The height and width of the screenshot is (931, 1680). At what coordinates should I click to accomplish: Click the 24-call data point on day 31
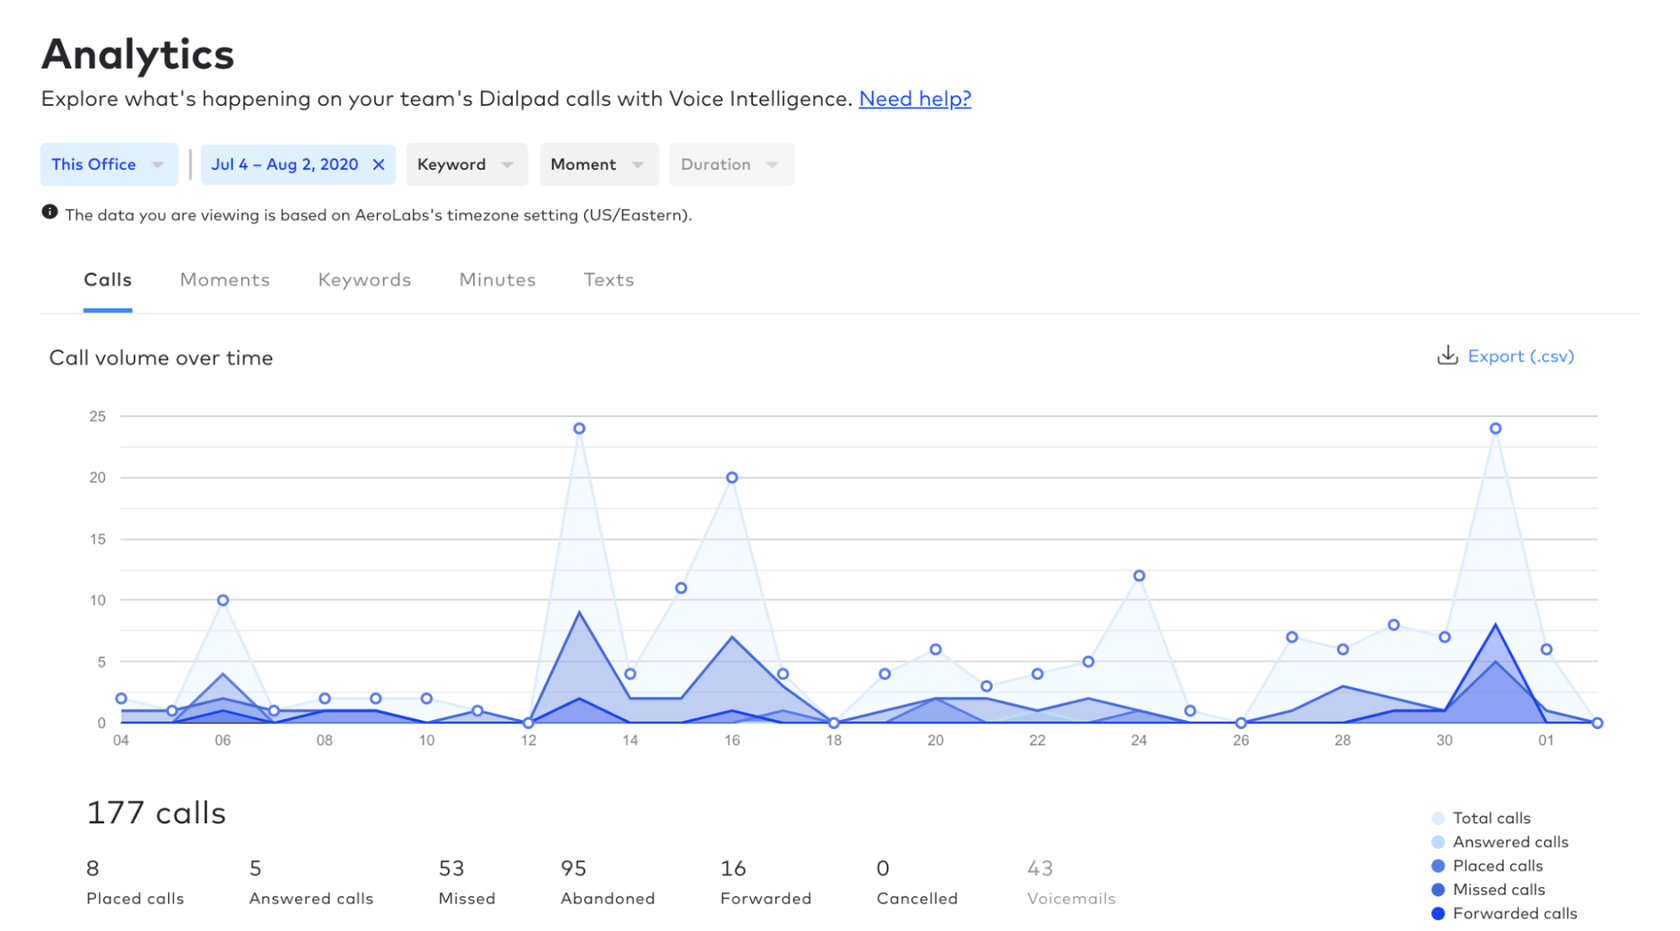click(x=1496, y=428)
